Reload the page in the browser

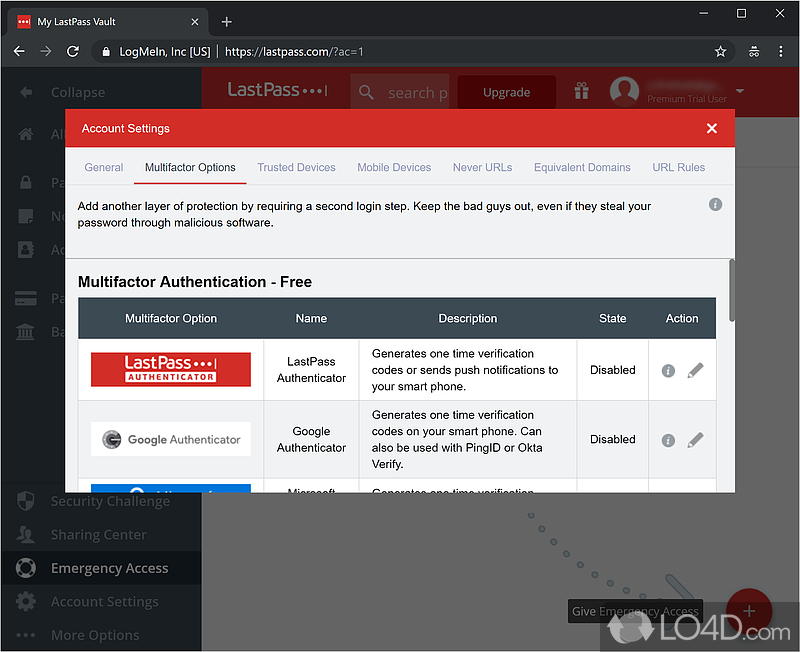click(x=73, y=52)
